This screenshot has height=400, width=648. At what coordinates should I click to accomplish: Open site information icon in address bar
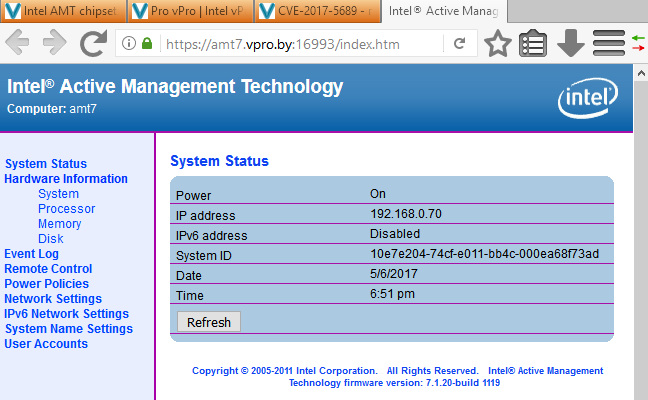pyautogui.click(x=129, y=43)
